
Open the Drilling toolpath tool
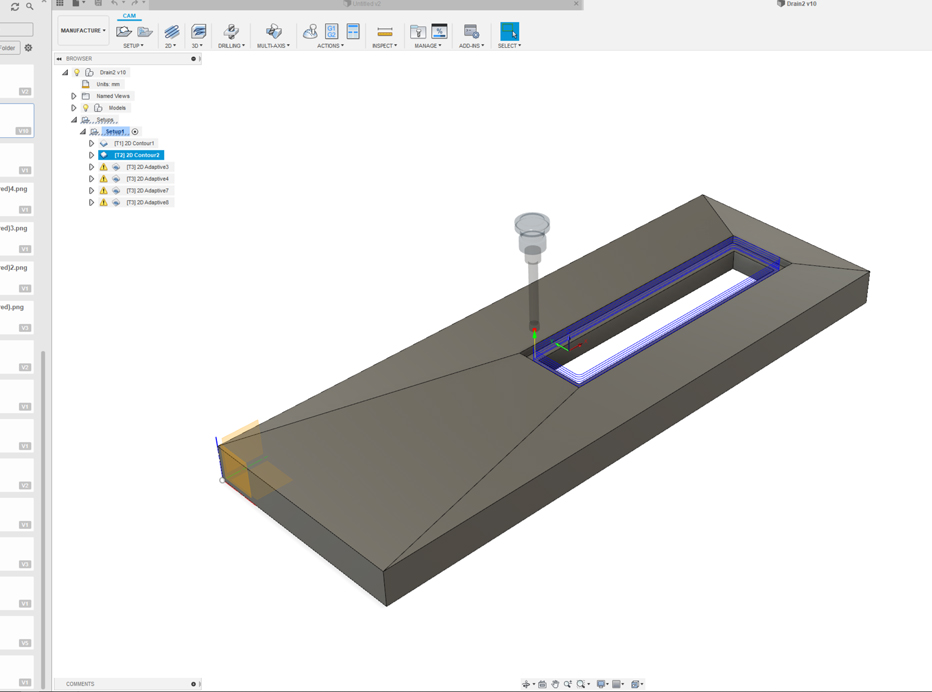[230, 30]
